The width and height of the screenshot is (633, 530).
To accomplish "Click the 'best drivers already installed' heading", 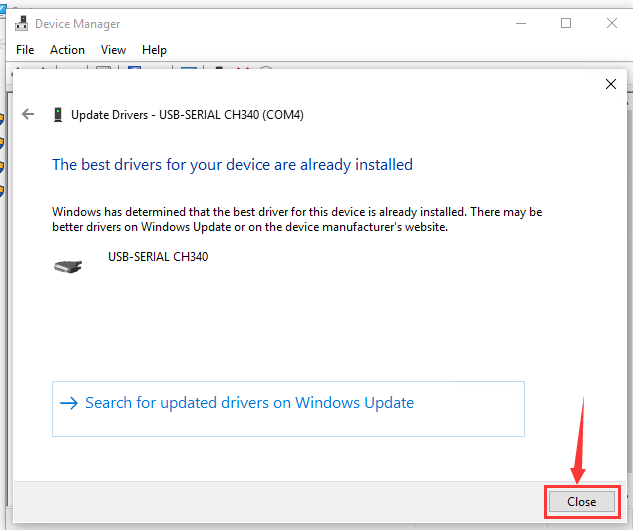I will coord(233,165).
